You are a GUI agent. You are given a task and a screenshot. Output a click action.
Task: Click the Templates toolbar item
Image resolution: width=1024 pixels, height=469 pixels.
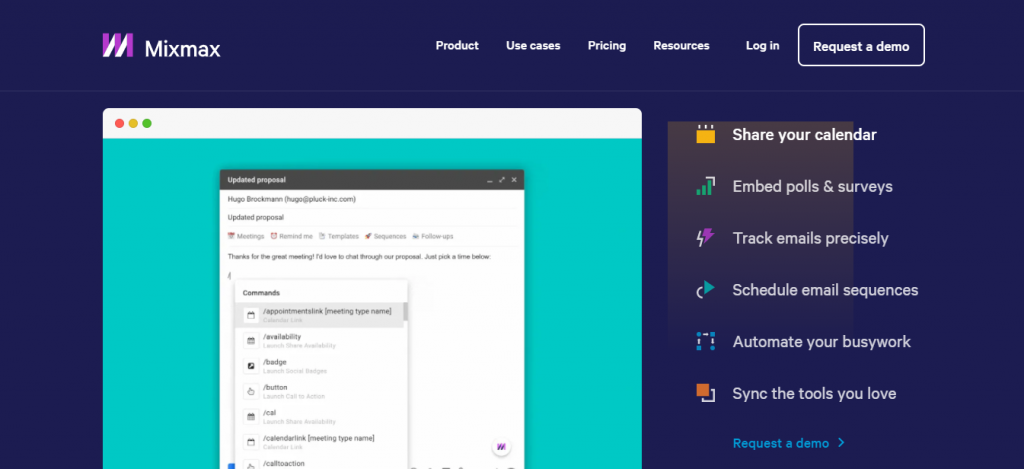[338, 236]
